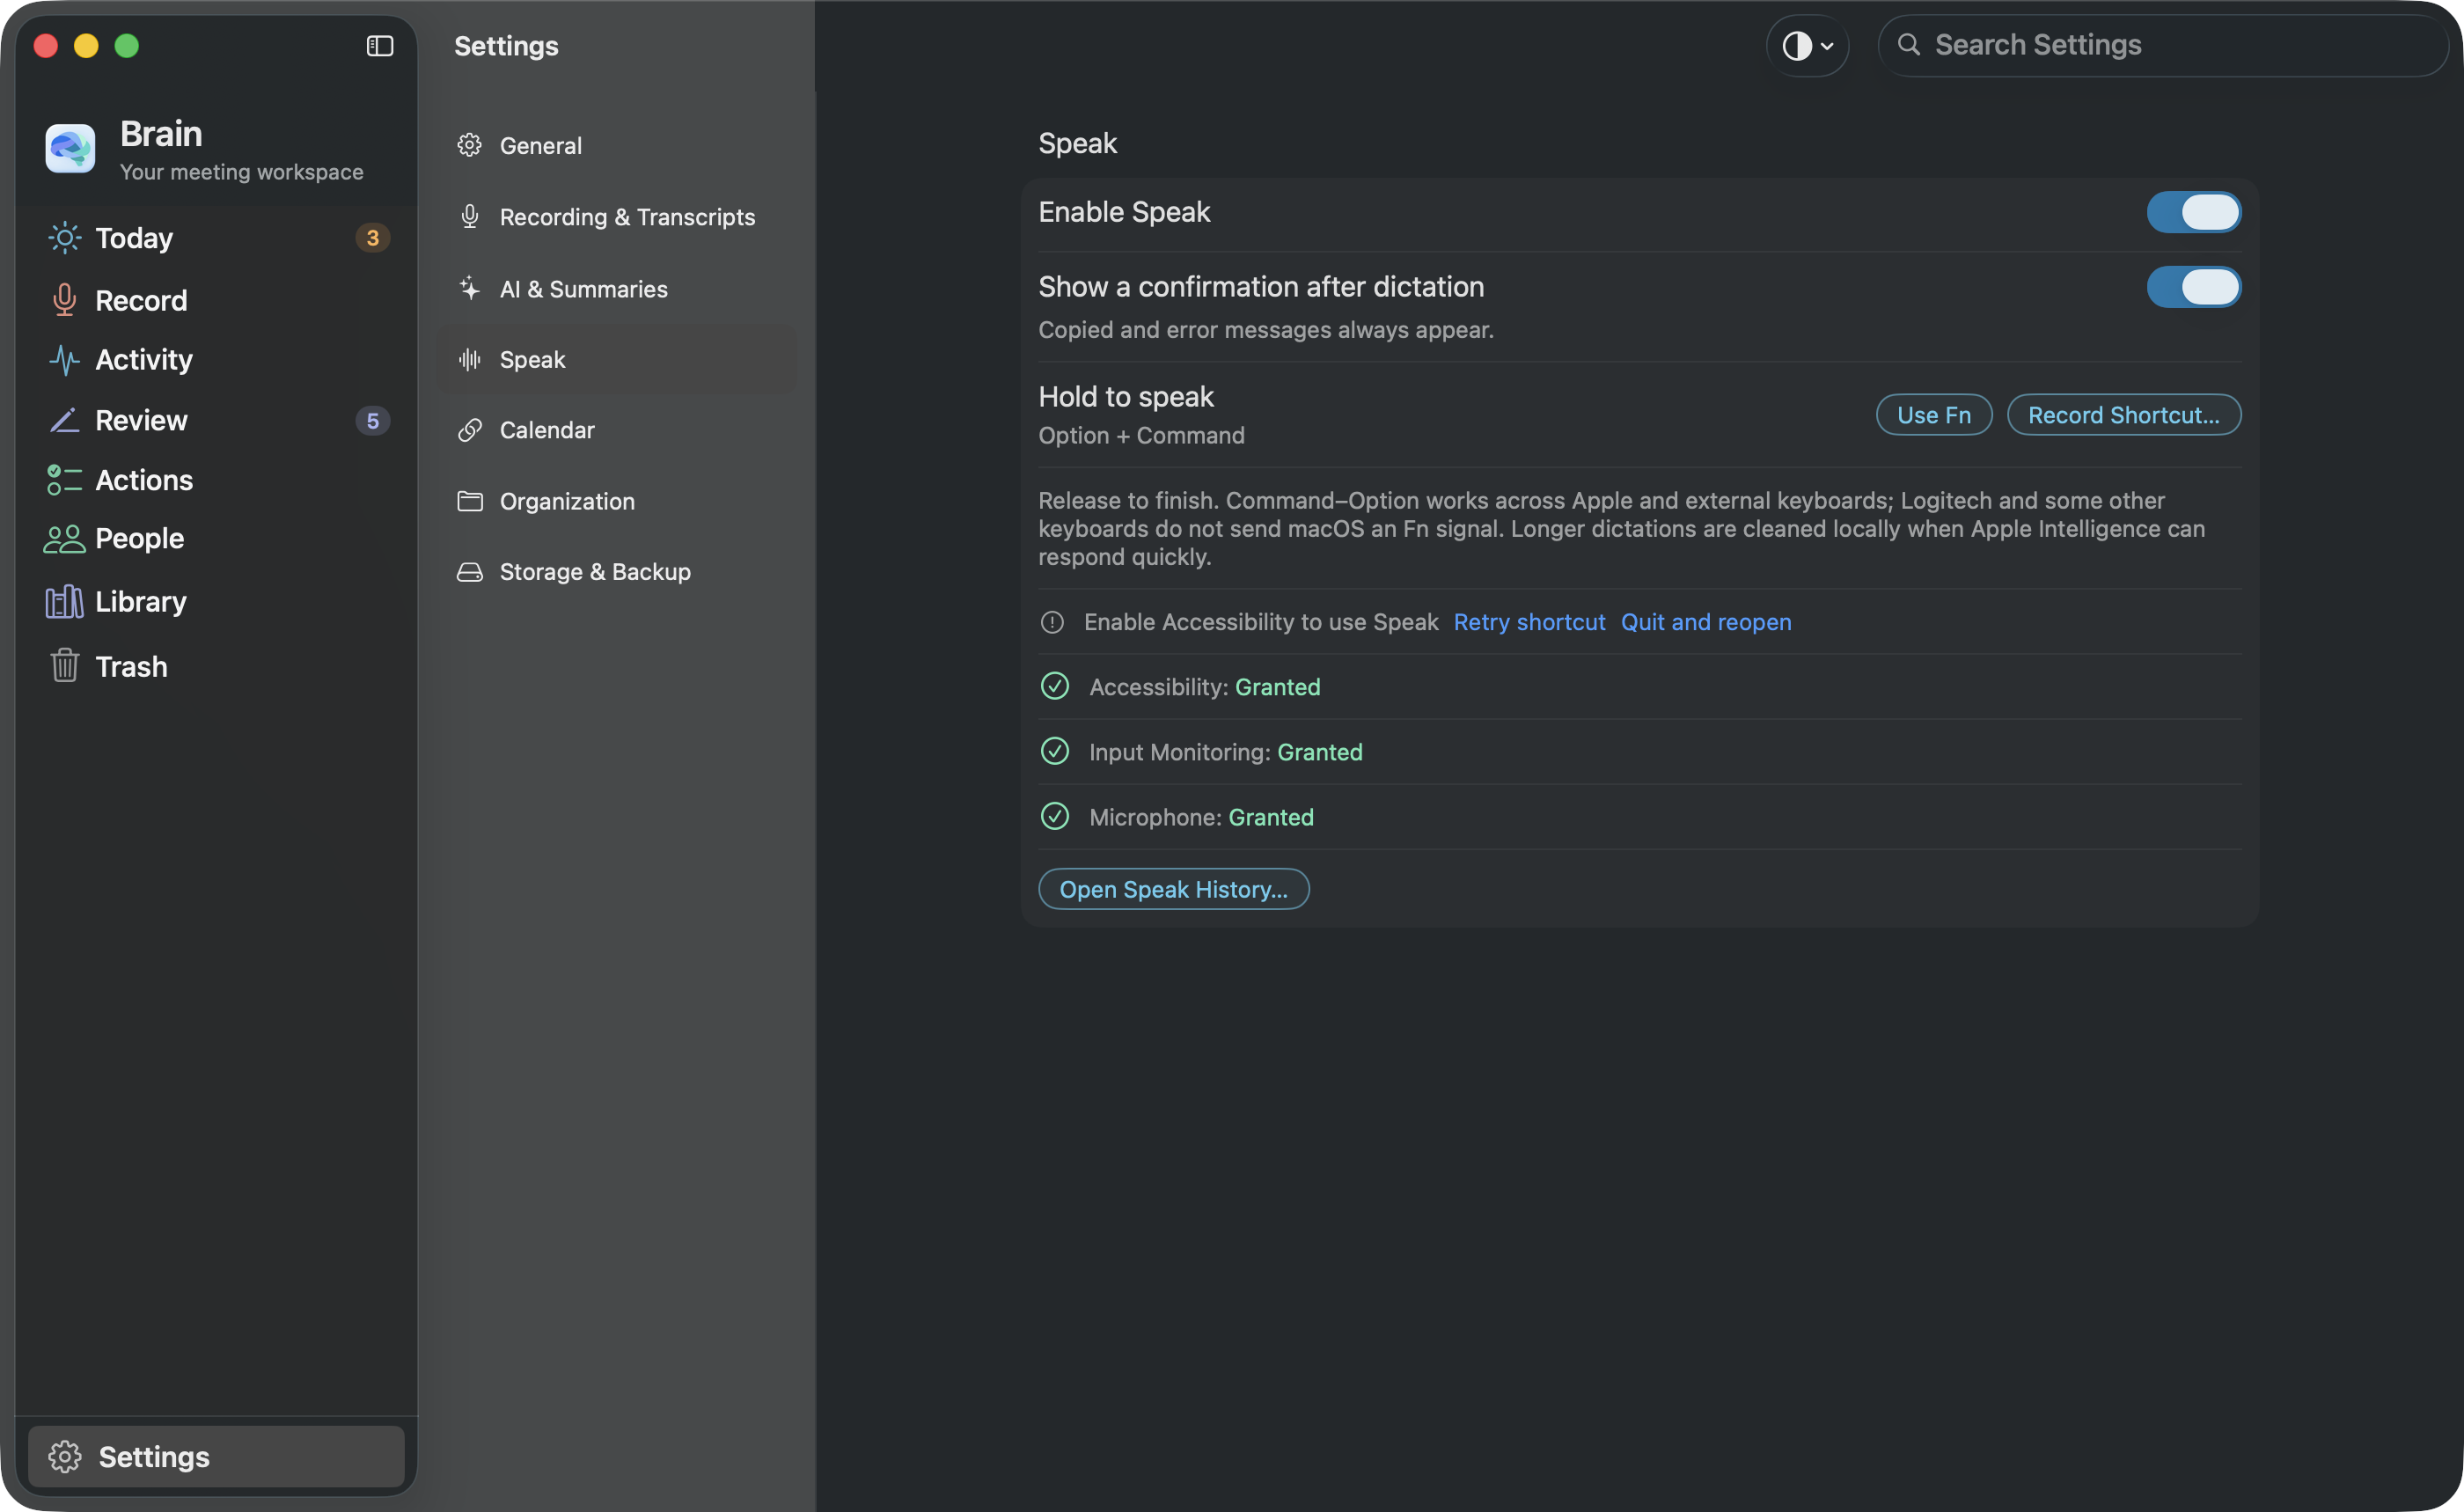
Task: Click the Use Fn button
Action: pos(1934,415)
